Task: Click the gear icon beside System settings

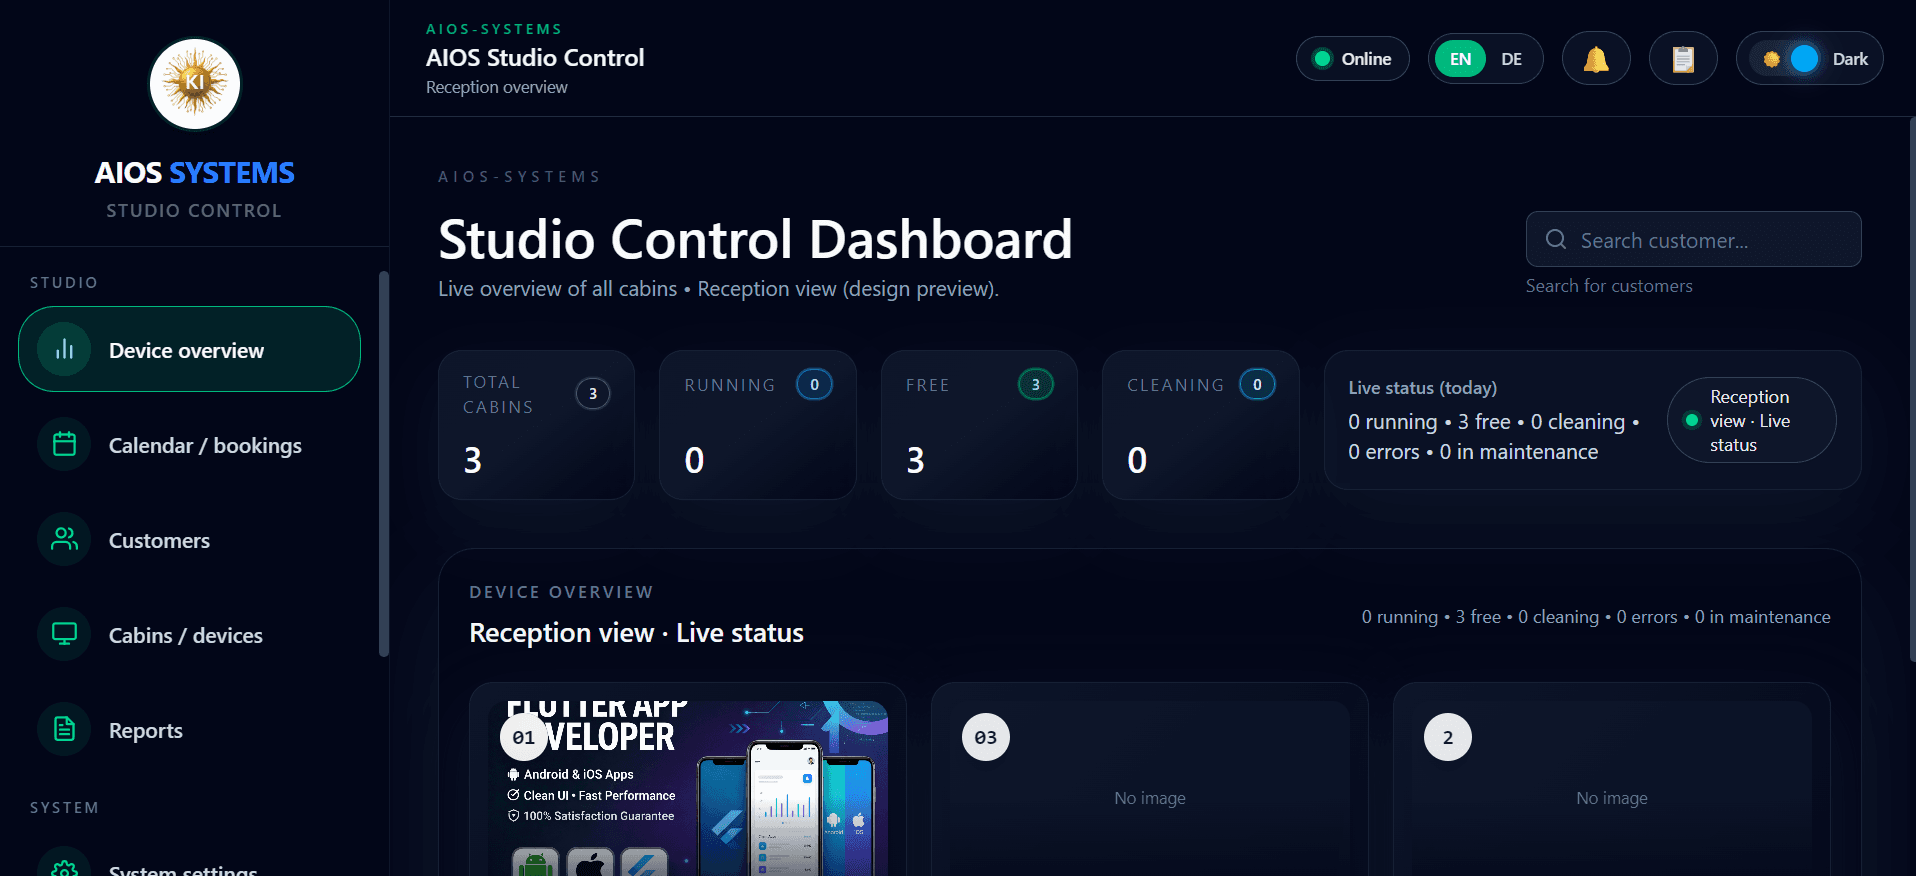Action: [64, 869]
